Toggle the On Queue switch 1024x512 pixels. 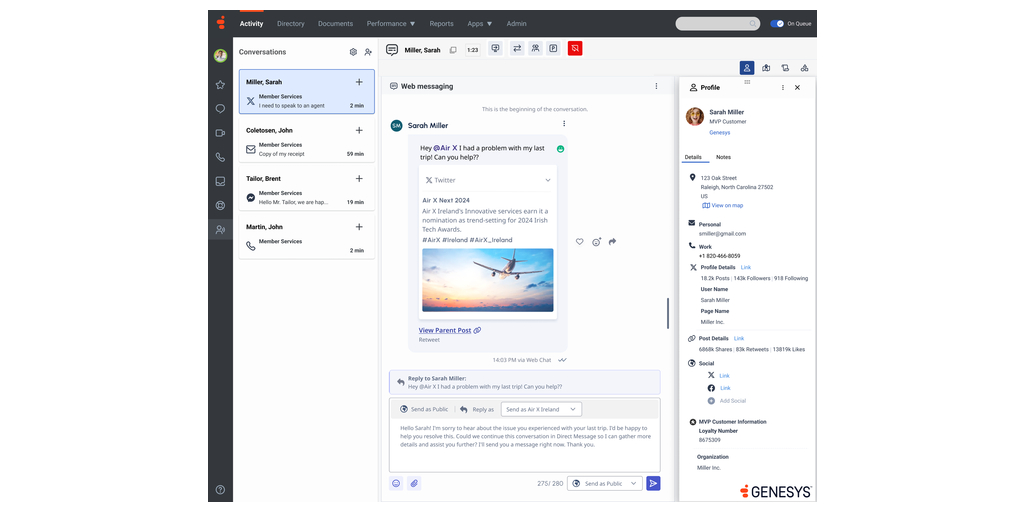[777, 23]
